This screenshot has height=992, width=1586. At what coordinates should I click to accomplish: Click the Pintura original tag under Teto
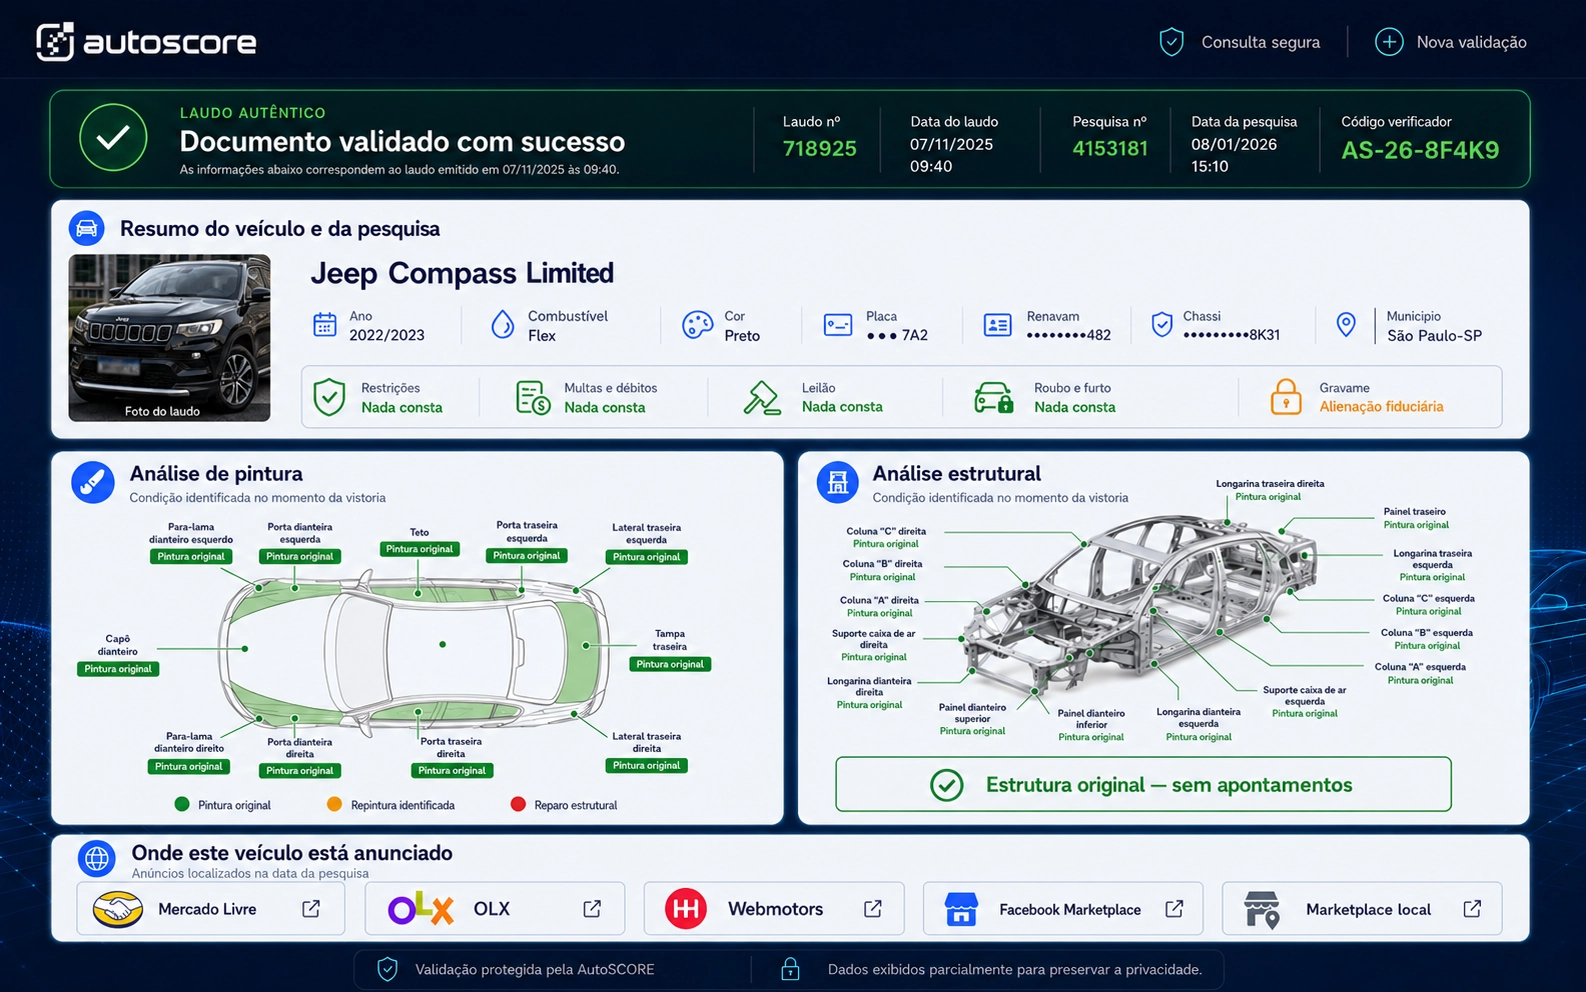click(419, 549)
